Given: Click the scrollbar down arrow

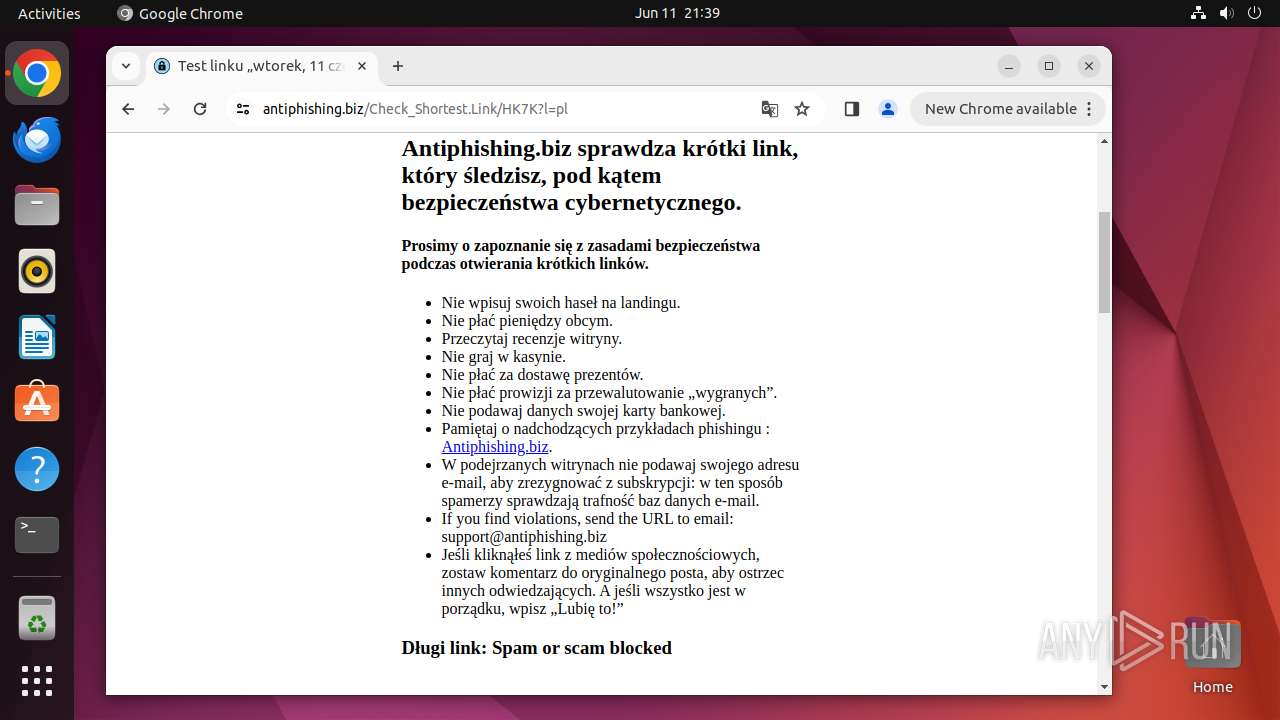Looking at the screenshot, I should (1104, 687).
